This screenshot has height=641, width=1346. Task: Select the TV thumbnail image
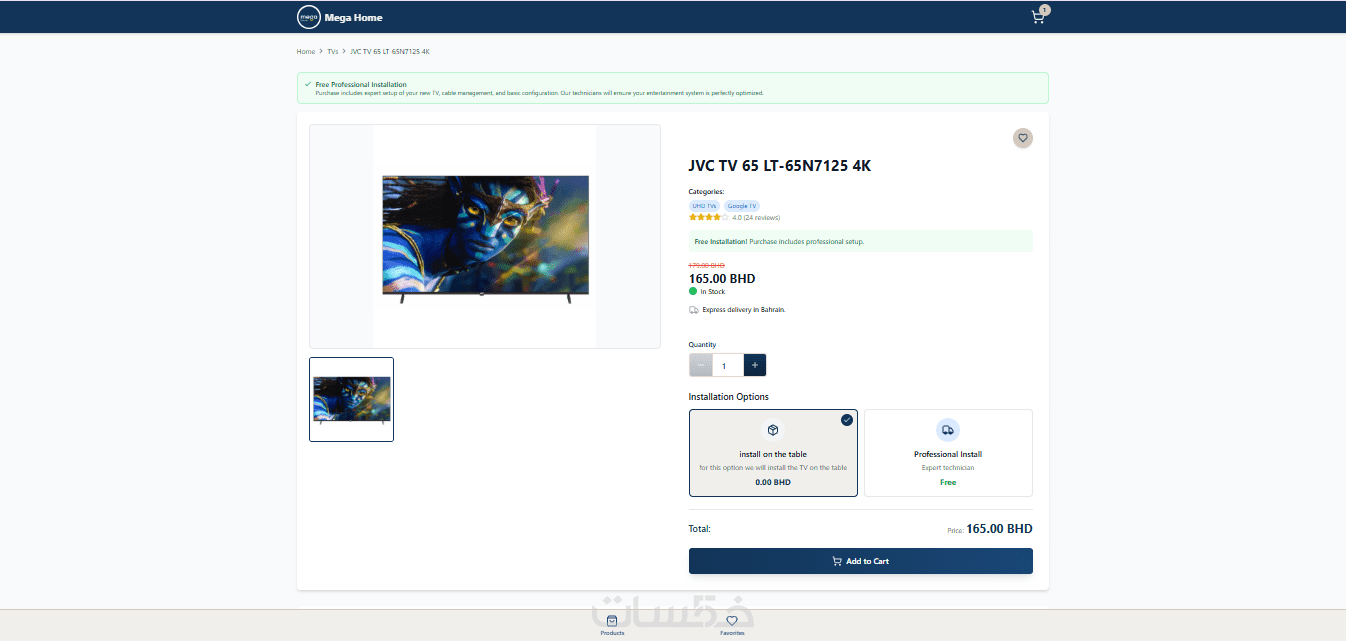351,399
